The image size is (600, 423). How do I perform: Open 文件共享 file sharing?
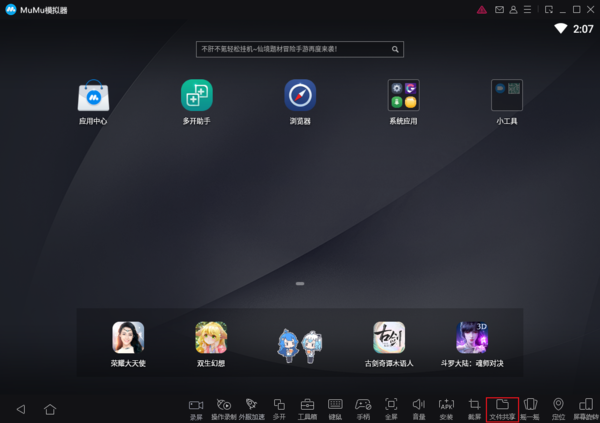(x=502, y=409)
